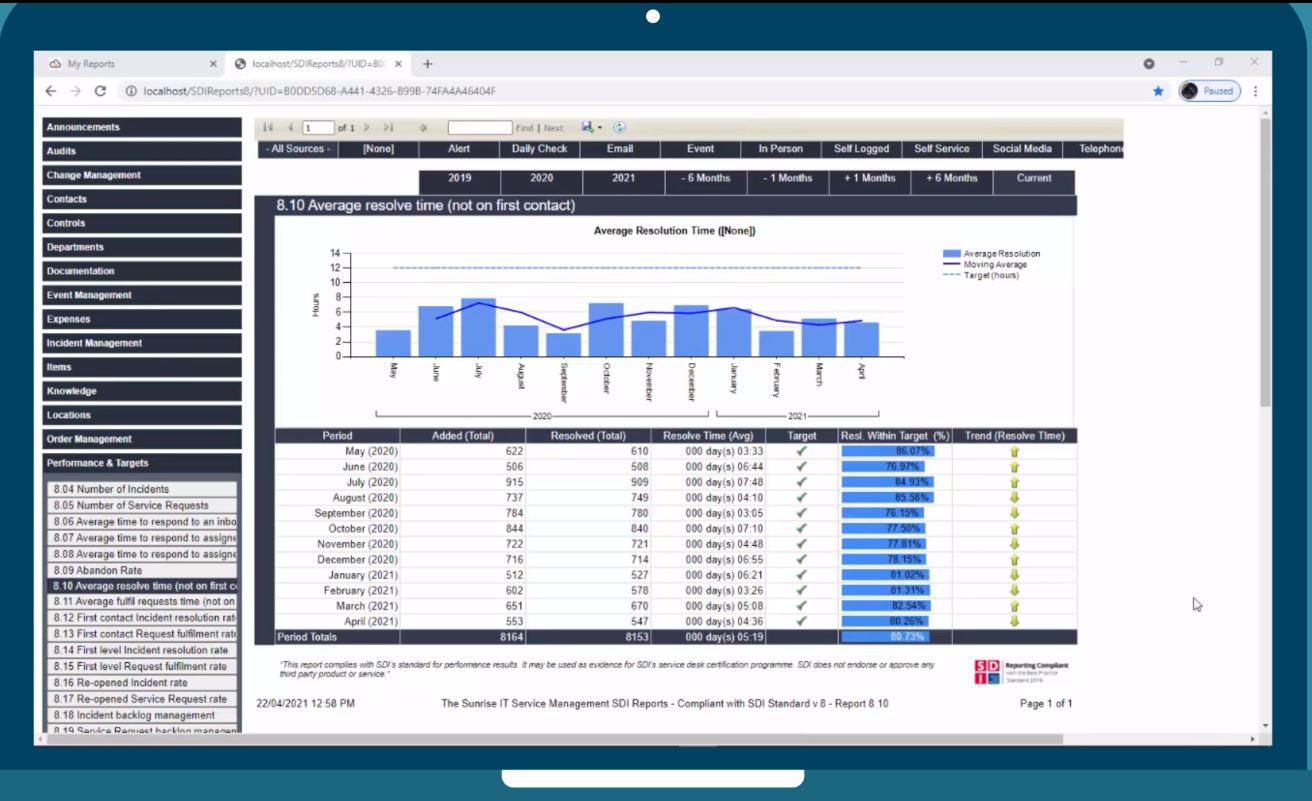Open report 8.04 Number of Incidents
This screenshot has width=1312, height=801.
pos(143,489)
